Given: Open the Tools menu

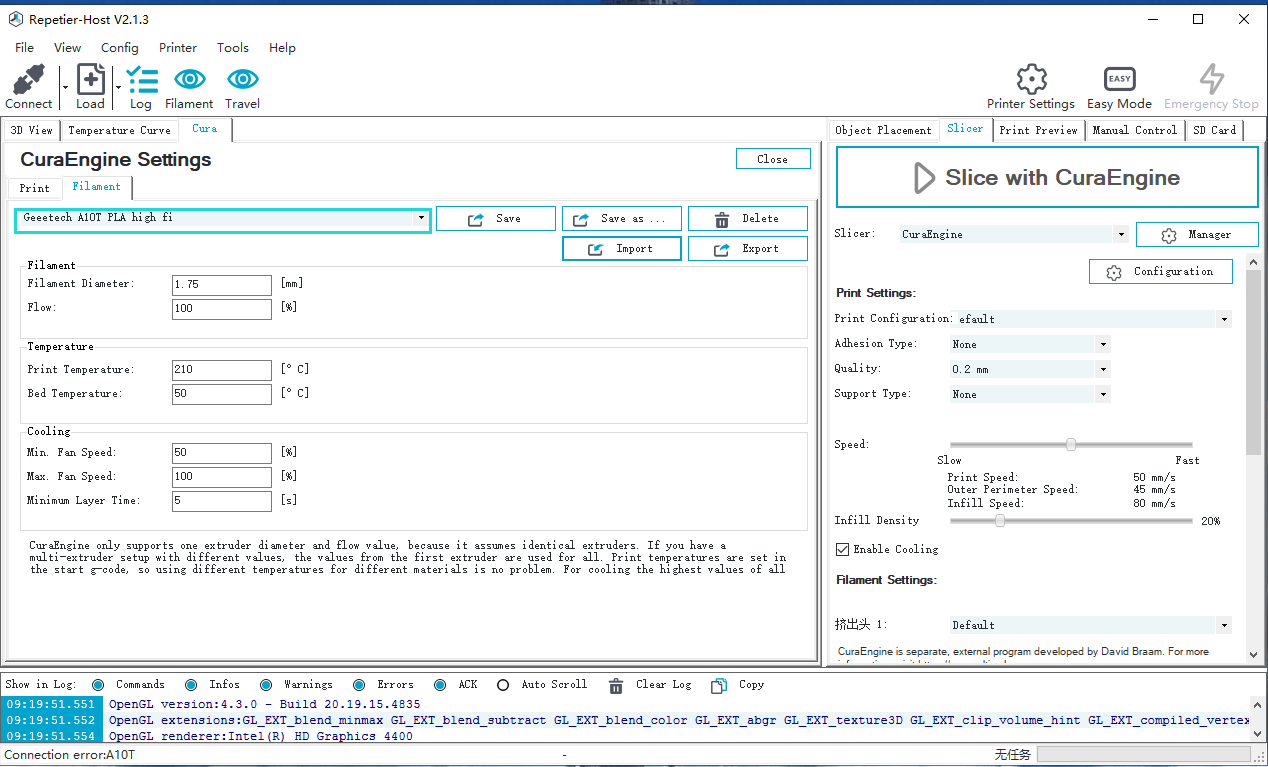Looking at the screenshot, I should pos(232,47).
